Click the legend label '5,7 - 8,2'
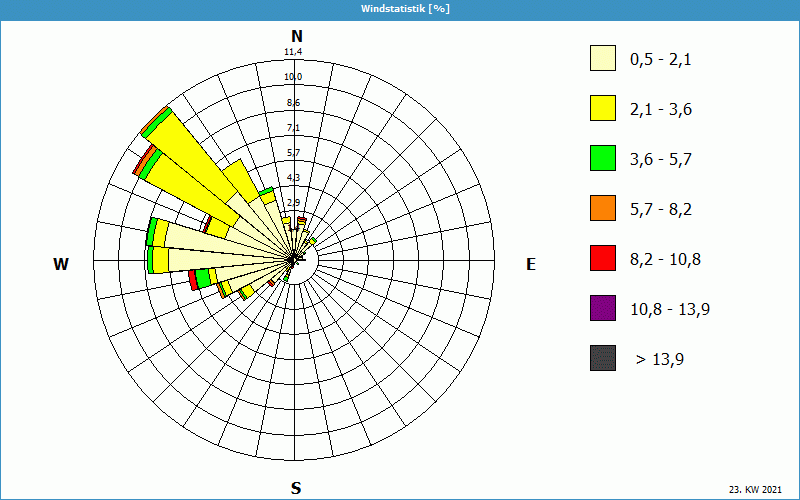 click(x=661, y=210)
